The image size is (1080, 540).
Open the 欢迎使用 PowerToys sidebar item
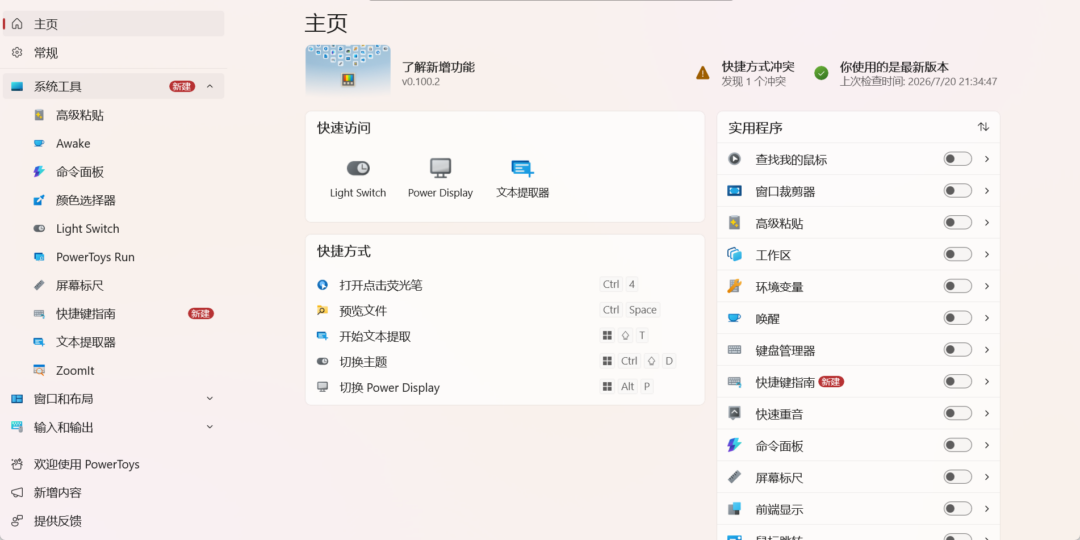pyautogui.click(x=113, y=464)
